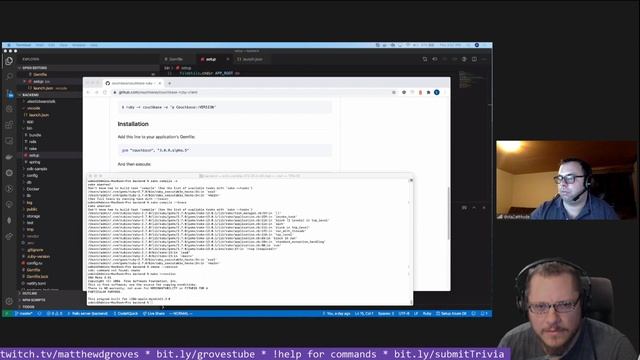
Task: Expand the .elasticbeanstalk folder
Action: (x=41, y=102)
